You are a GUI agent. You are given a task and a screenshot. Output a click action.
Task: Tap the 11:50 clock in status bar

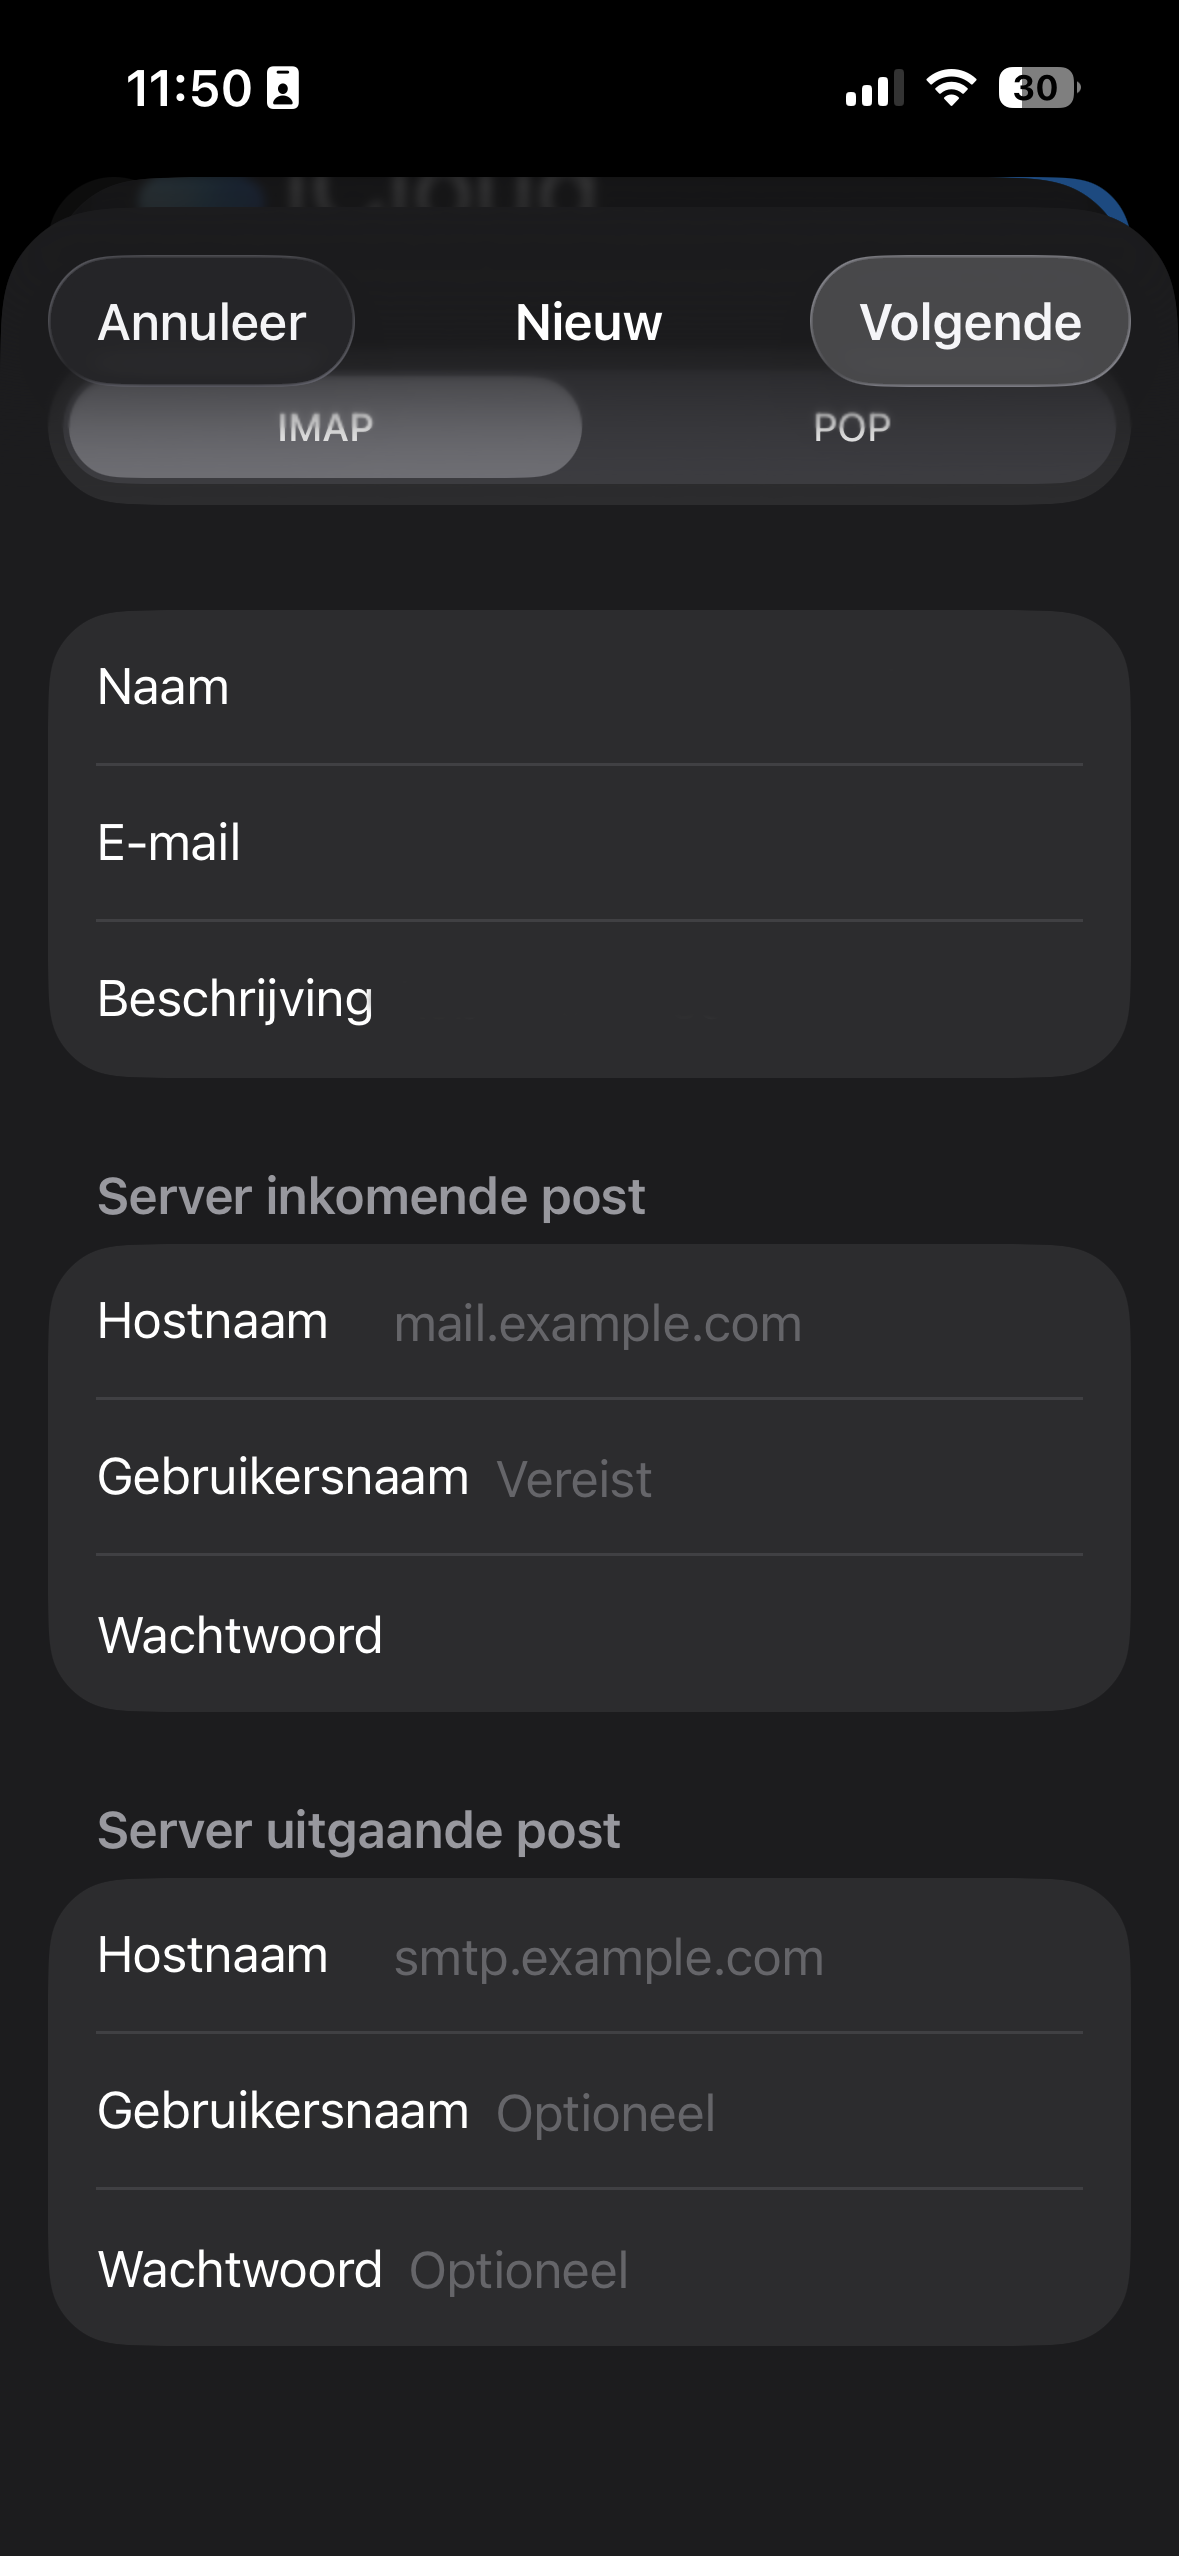point(188,88)
